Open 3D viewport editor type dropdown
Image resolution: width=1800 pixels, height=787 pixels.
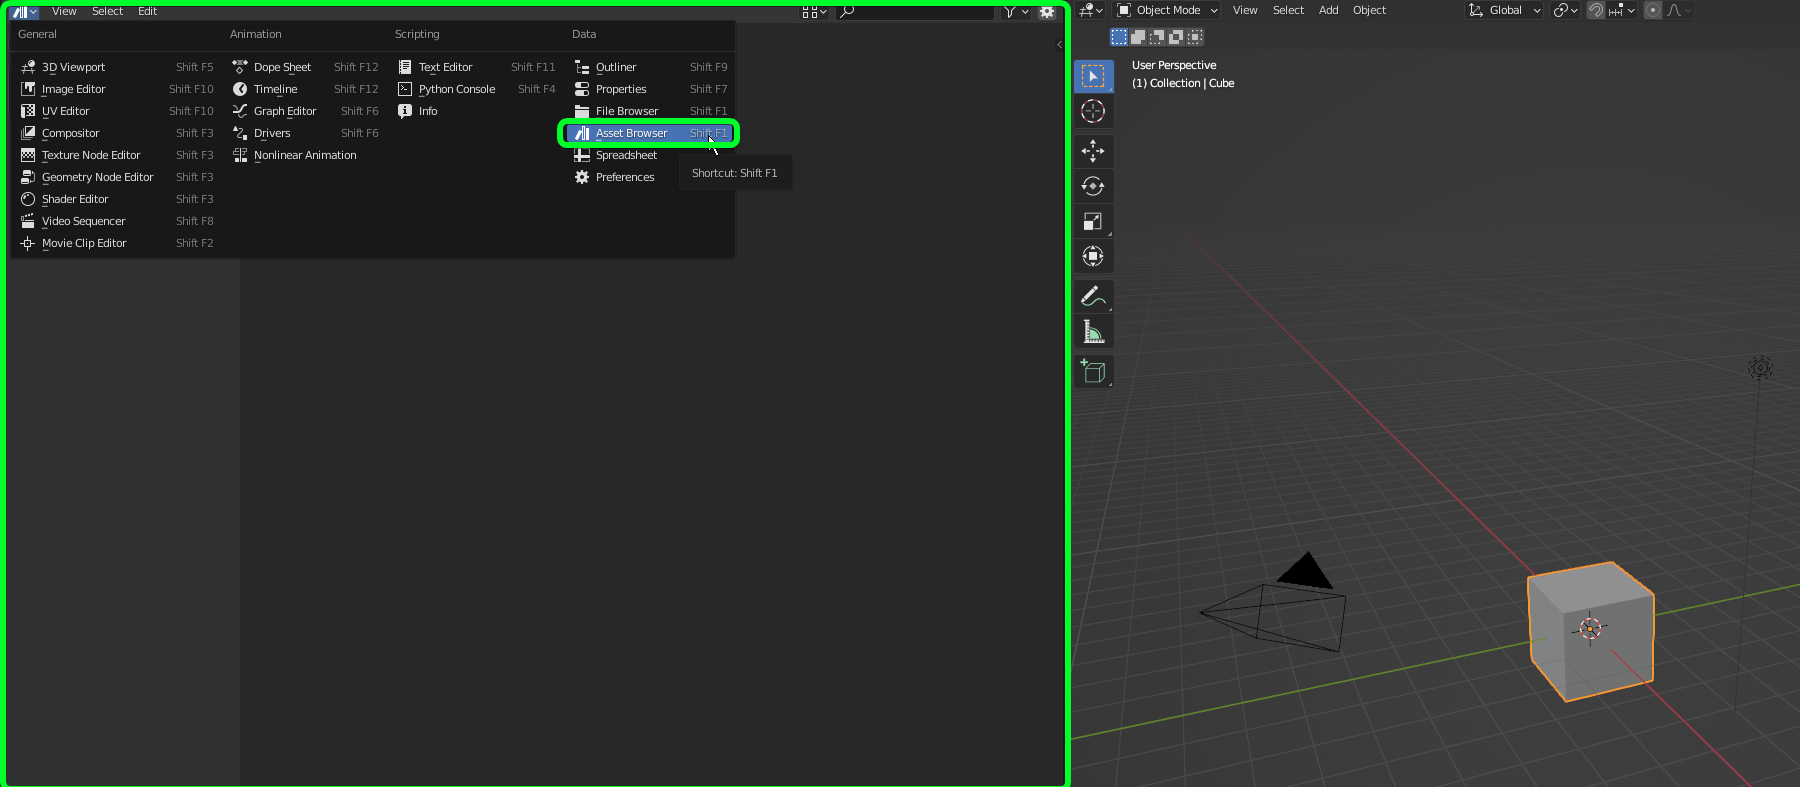[x=1091, y=10]
